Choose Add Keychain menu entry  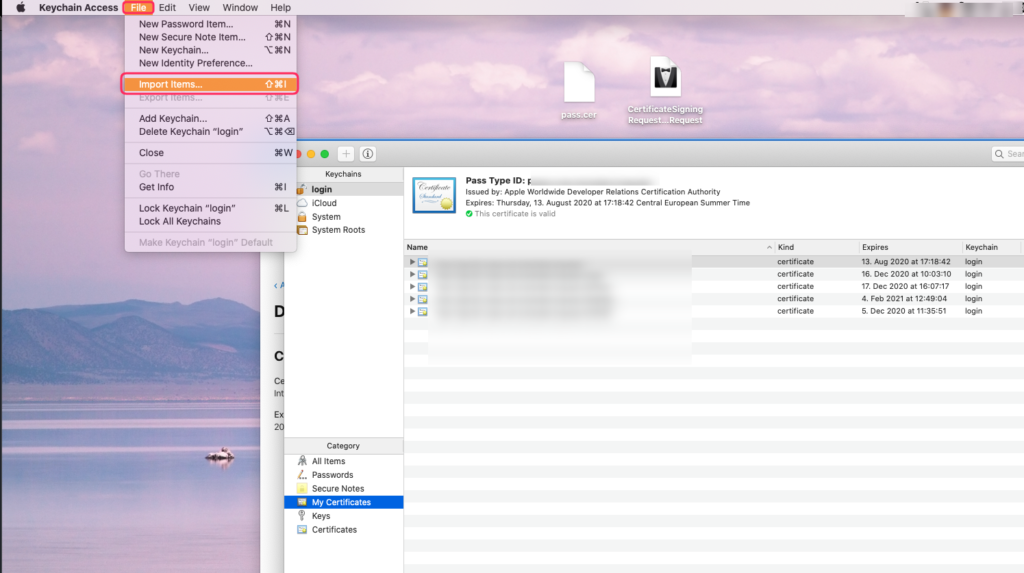click(210, 118)
